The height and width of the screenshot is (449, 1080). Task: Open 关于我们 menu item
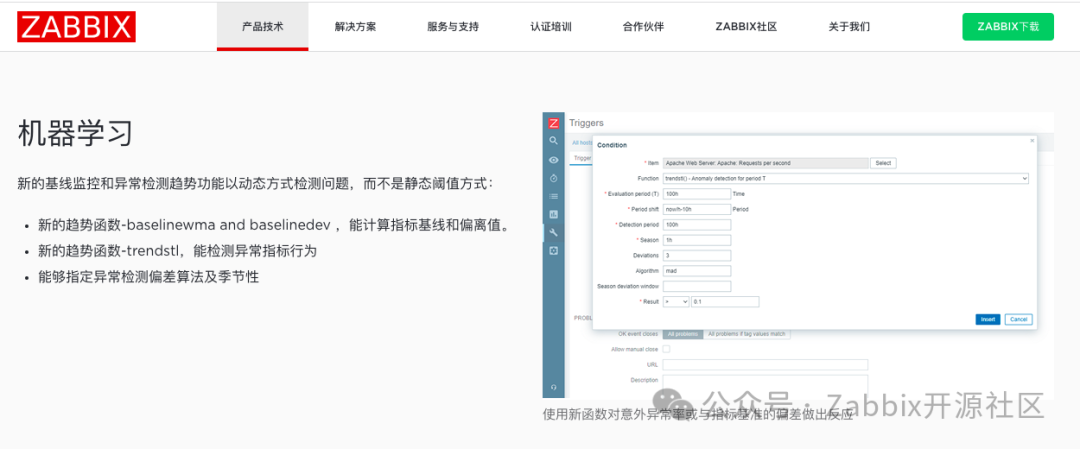tap(849, 27)
